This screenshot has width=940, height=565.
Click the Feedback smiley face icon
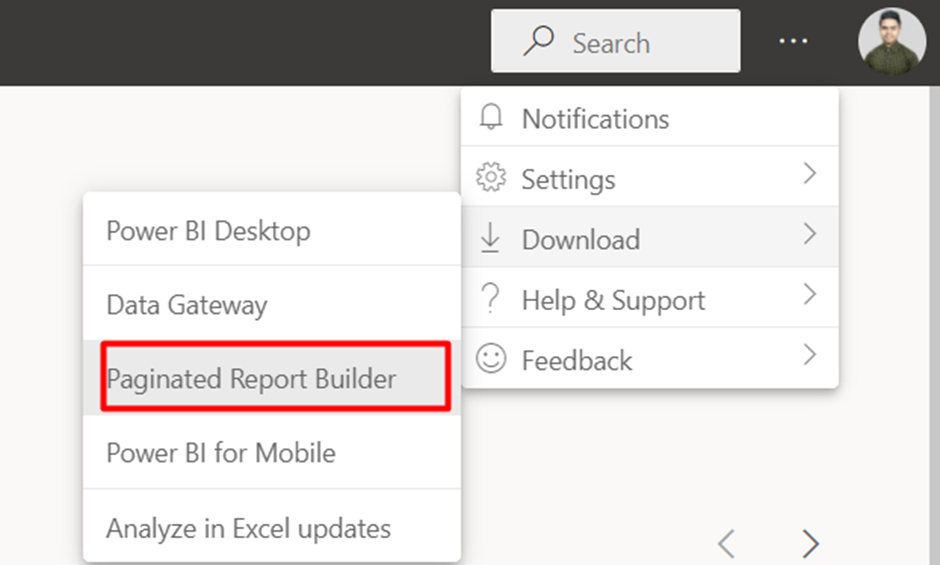point(490,358)
